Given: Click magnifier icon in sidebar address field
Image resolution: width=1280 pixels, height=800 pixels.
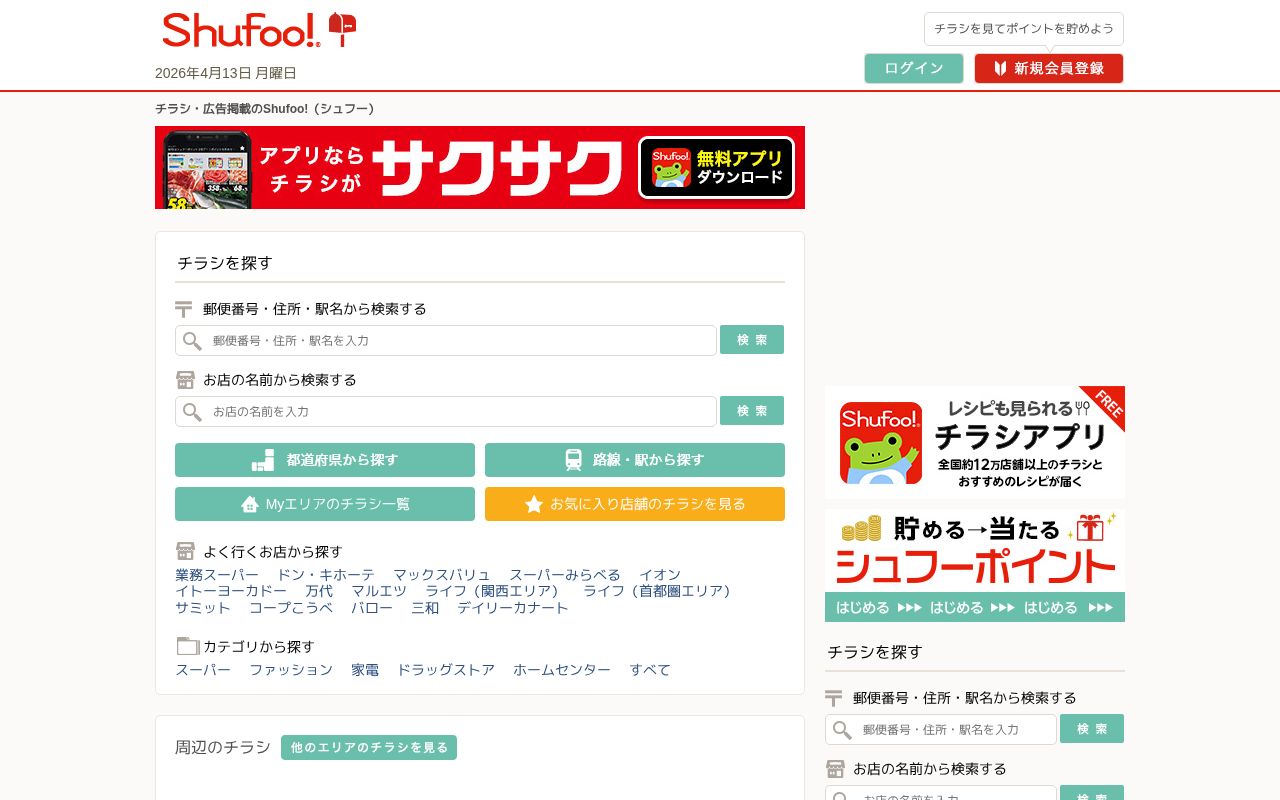Looking at the screenshot, I should (842, 730).
